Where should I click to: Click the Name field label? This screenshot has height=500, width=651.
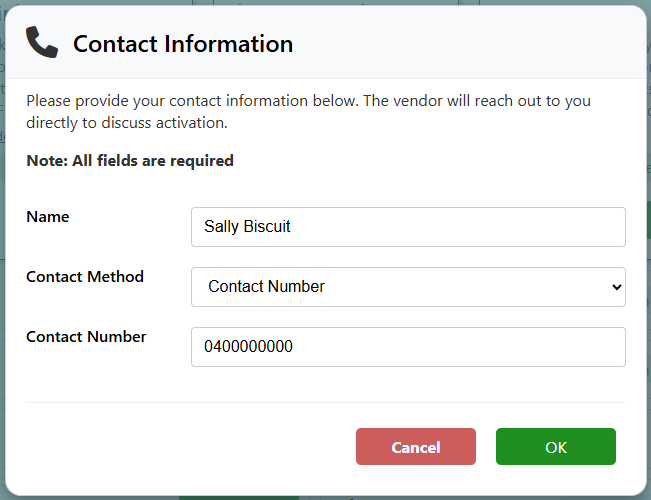click(x=48, y=217)
